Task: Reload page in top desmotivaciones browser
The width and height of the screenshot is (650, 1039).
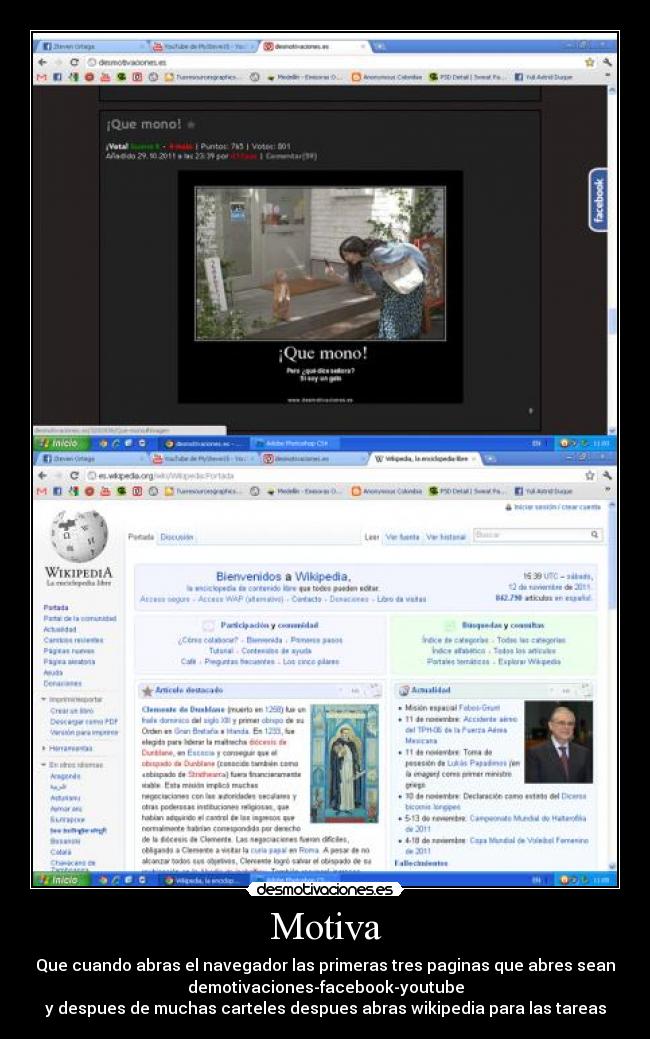Action: pos(74,62)
